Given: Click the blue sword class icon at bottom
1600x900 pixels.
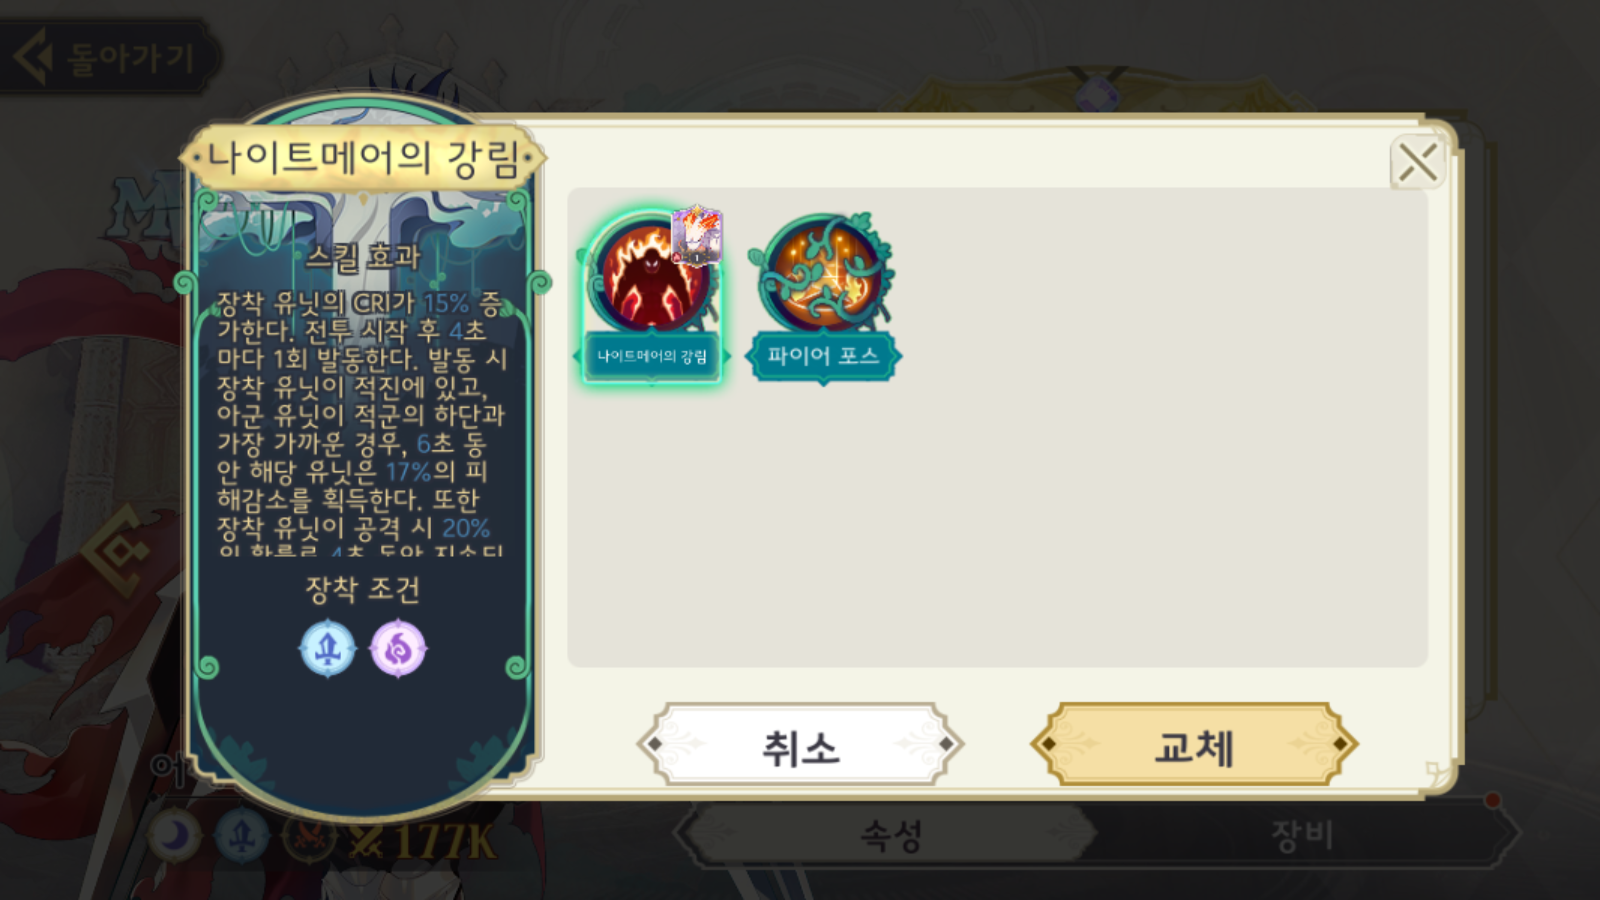Looking at the screenshot, I should 242,836.
